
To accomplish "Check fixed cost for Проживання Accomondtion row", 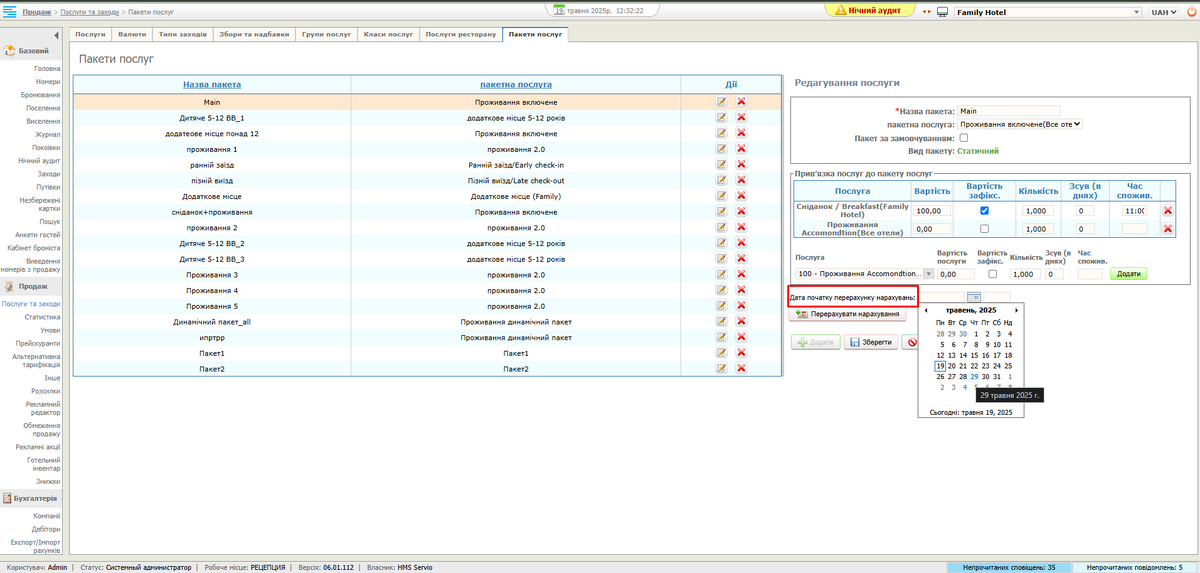I will (985, 229).
